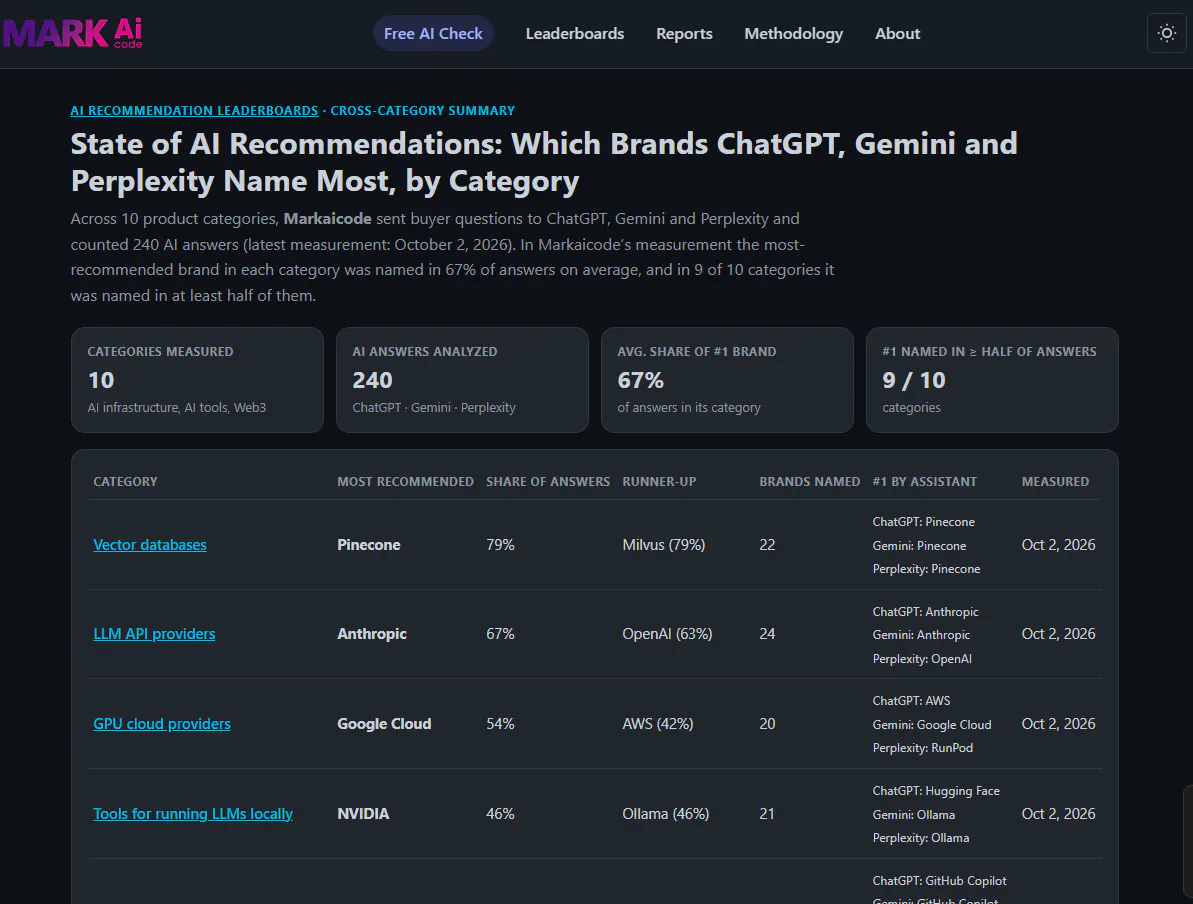Open the LLM API providers link
The height and width of the screenshot is (904, 1193).
point(154,634)
